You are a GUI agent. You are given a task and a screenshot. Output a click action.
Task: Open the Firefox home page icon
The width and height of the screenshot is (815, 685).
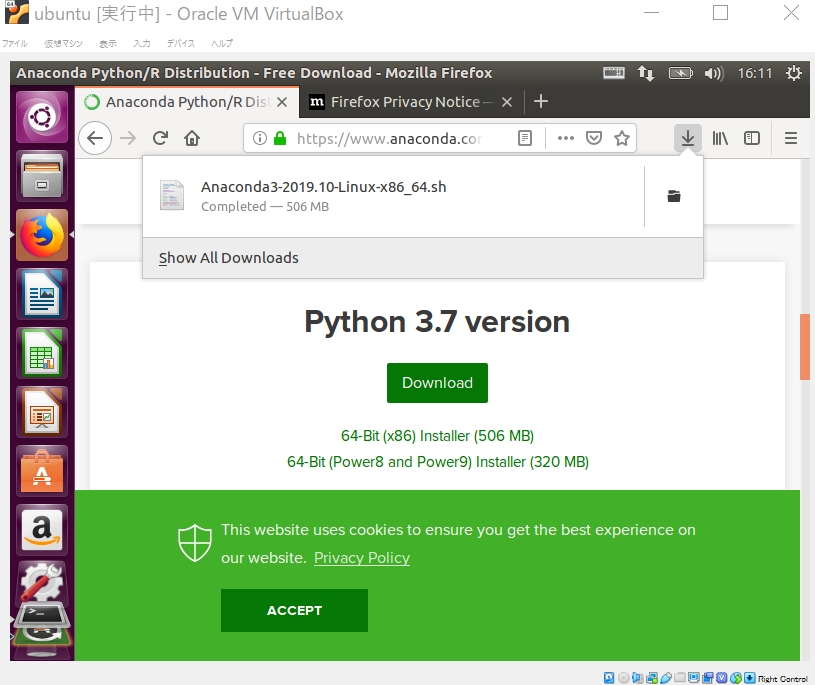point(192,138)
